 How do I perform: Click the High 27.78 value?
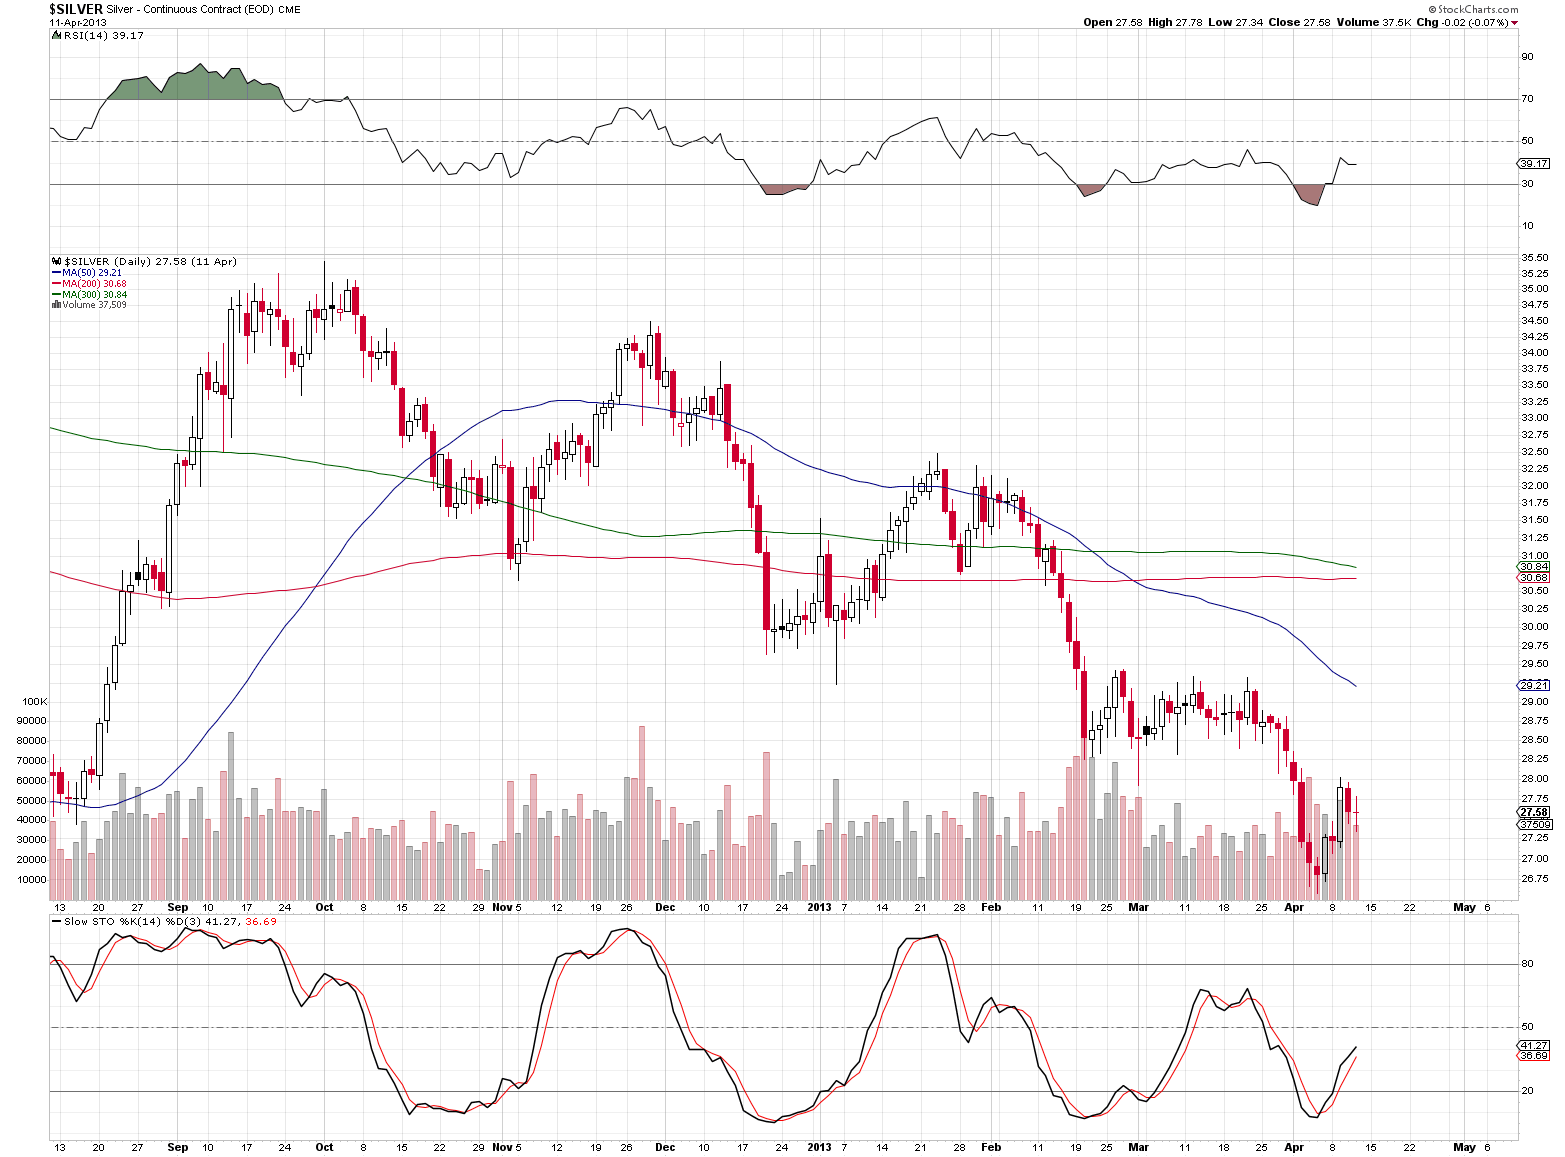pos(1174,22)
